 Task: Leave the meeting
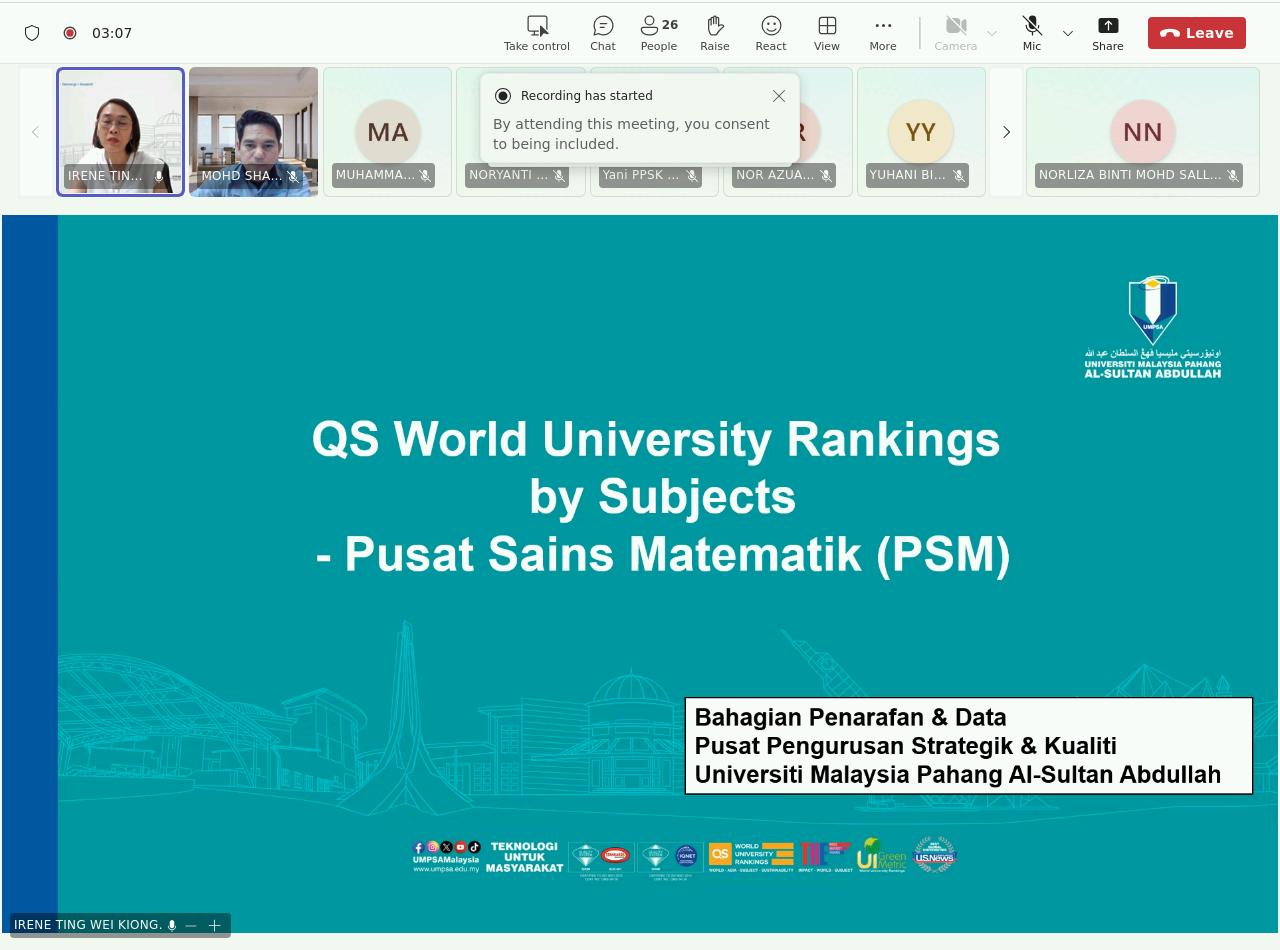point(1197,33)
